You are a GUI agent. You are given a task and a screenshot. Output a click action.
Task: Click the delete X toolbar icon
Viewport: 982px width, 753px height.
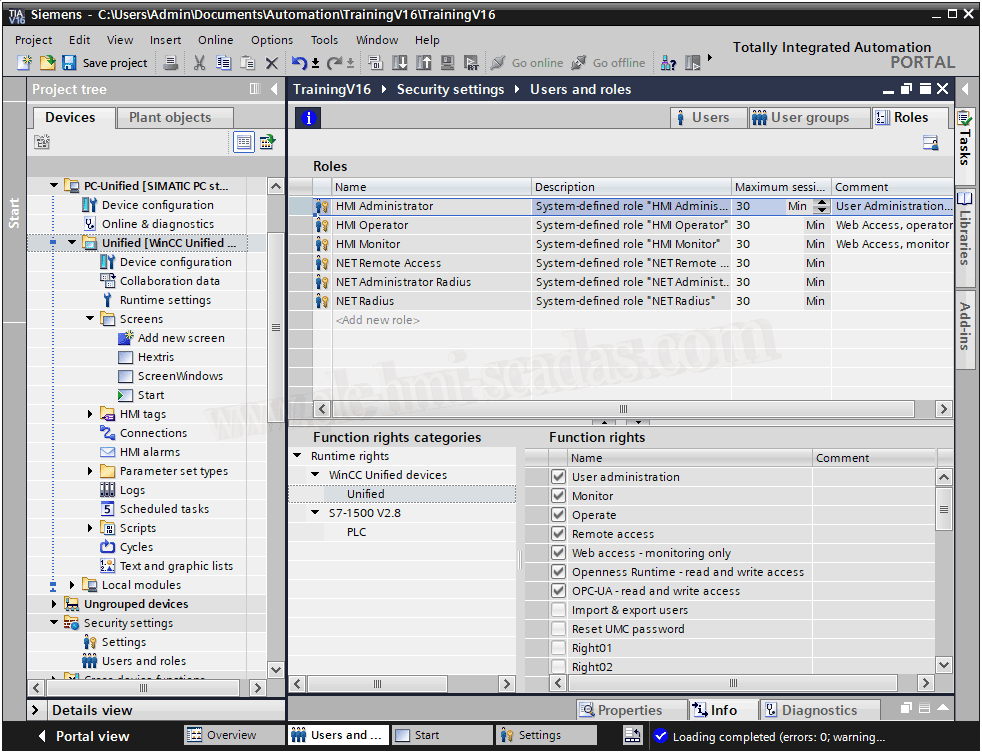tap(271, 63)
